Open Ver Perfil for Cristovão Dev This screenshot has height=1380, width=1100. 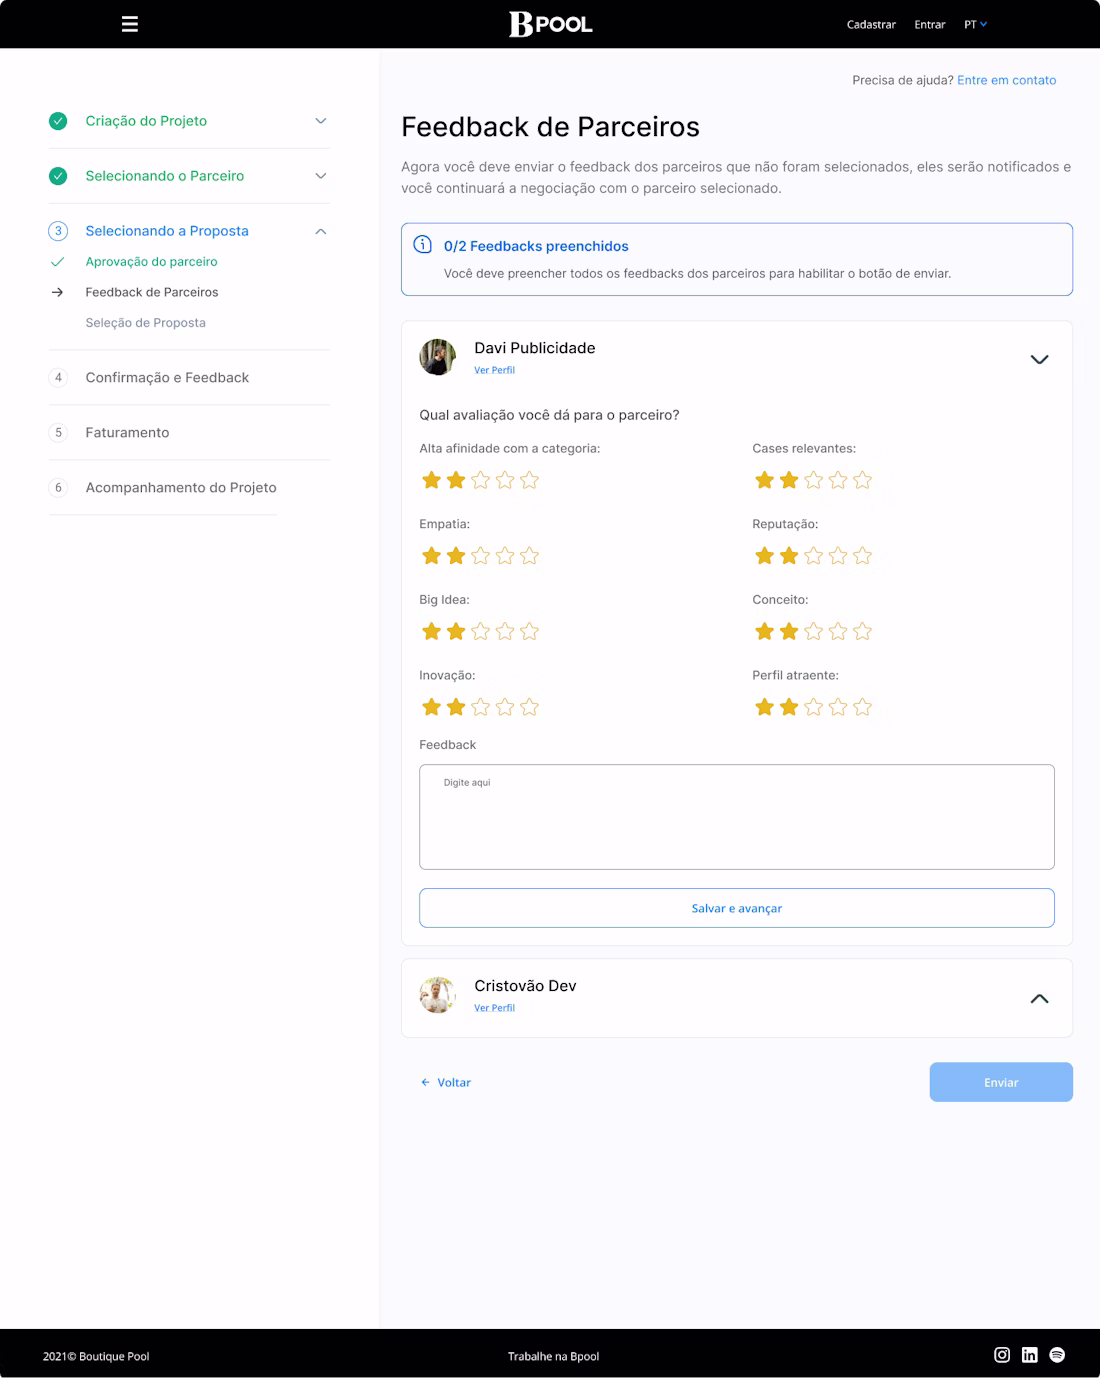(x=494, y=1008)
